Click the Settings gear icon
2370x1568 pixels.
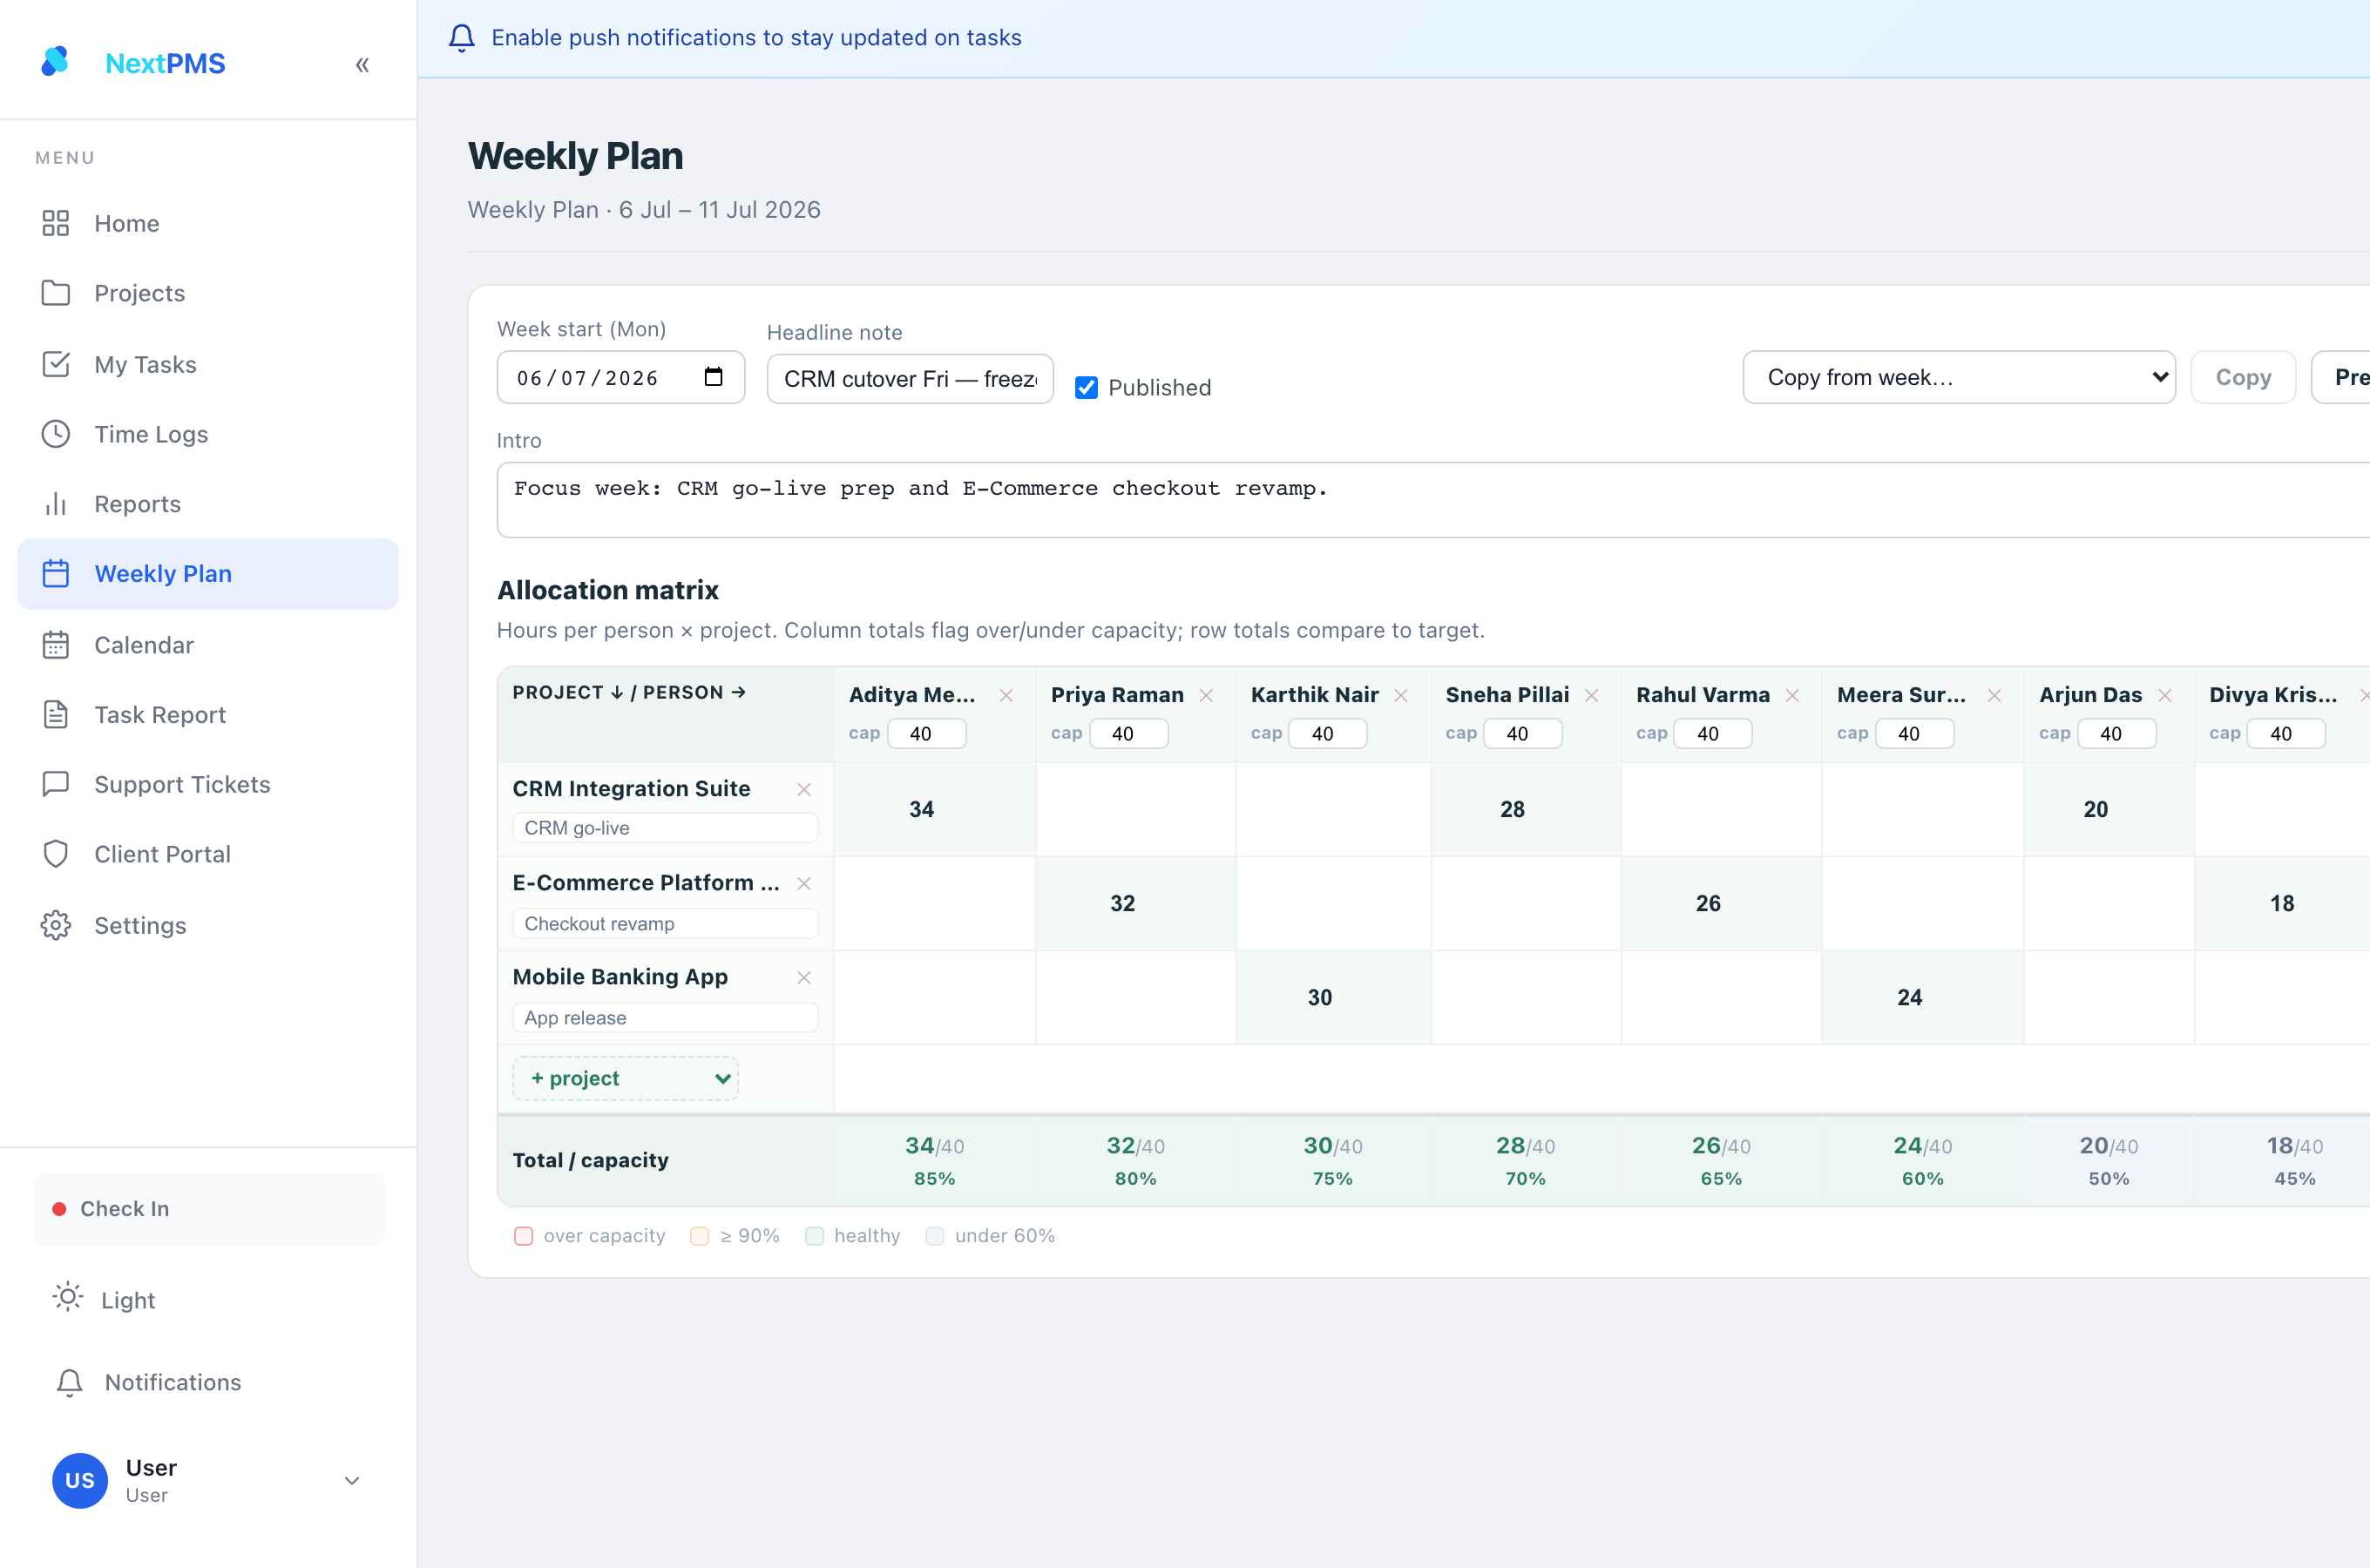tap(56, 925)
